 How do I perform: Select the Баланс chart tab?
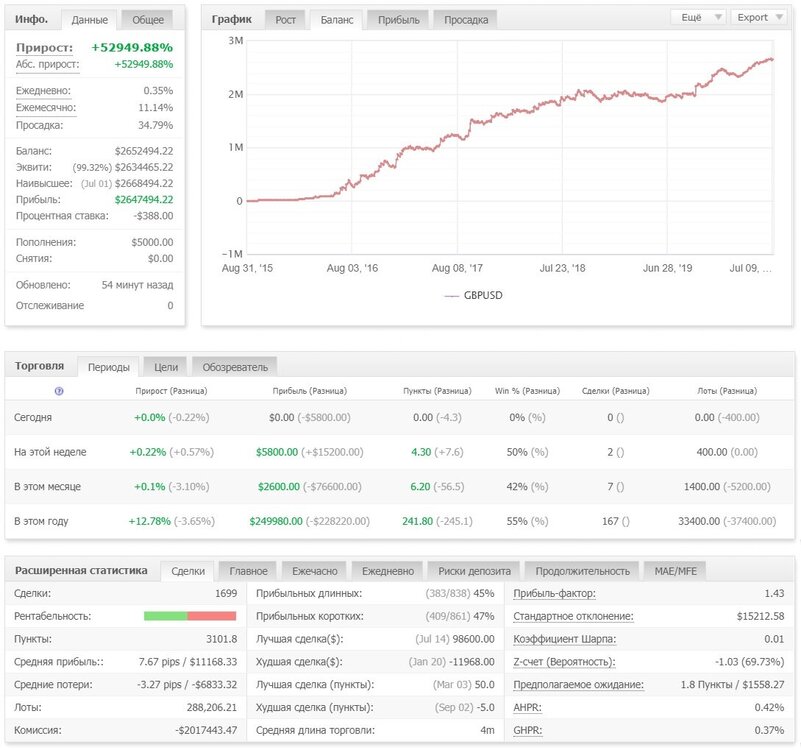click(337, 20)
